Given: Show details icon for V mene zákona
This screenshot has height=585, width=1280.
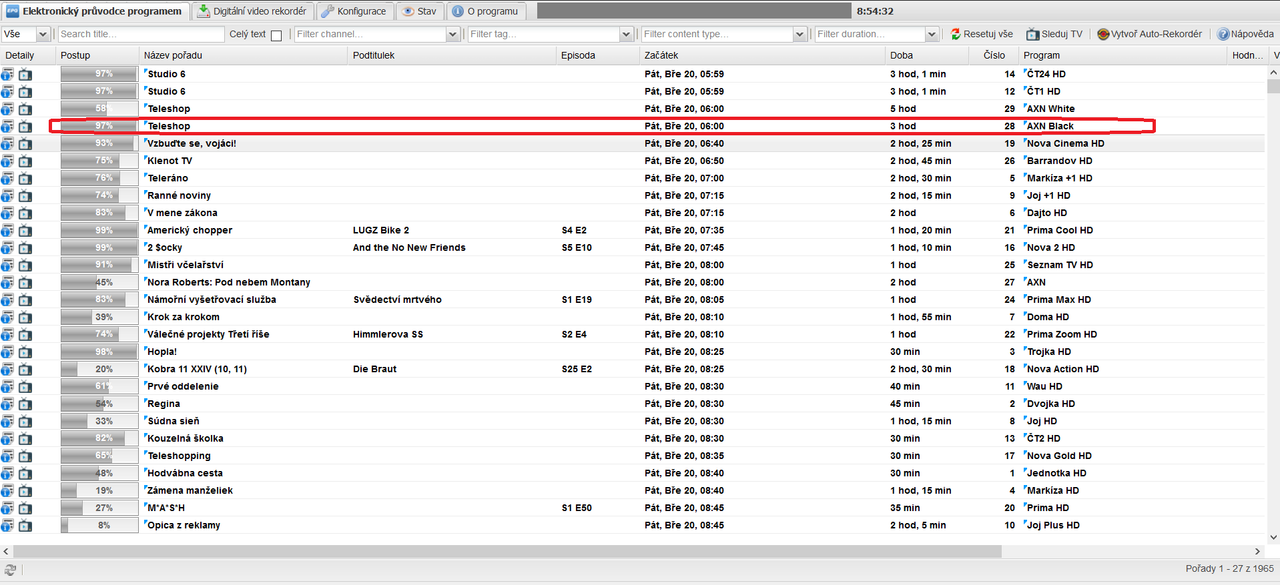Looking at the screenshot, I should 8,213.
